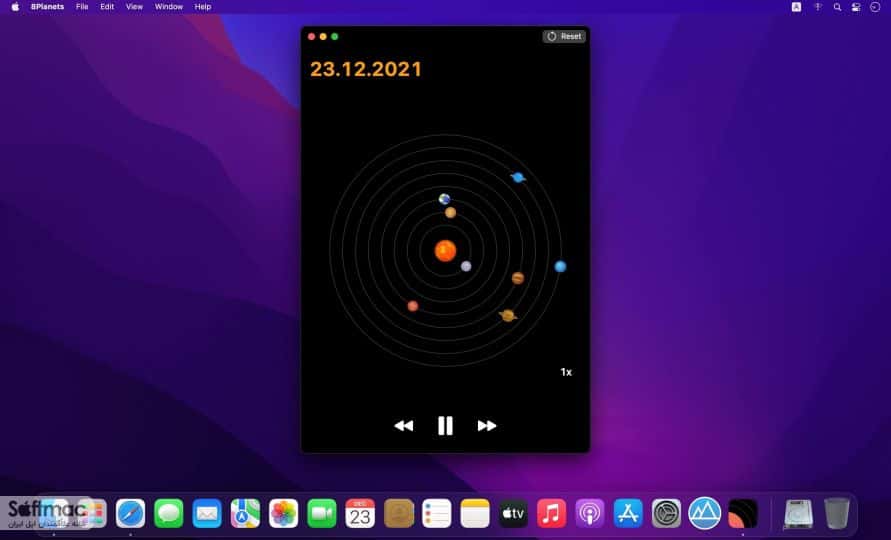
Task: Click the Reset button in 8Planets
Action: pyautogui.click(x=564, y=36)
